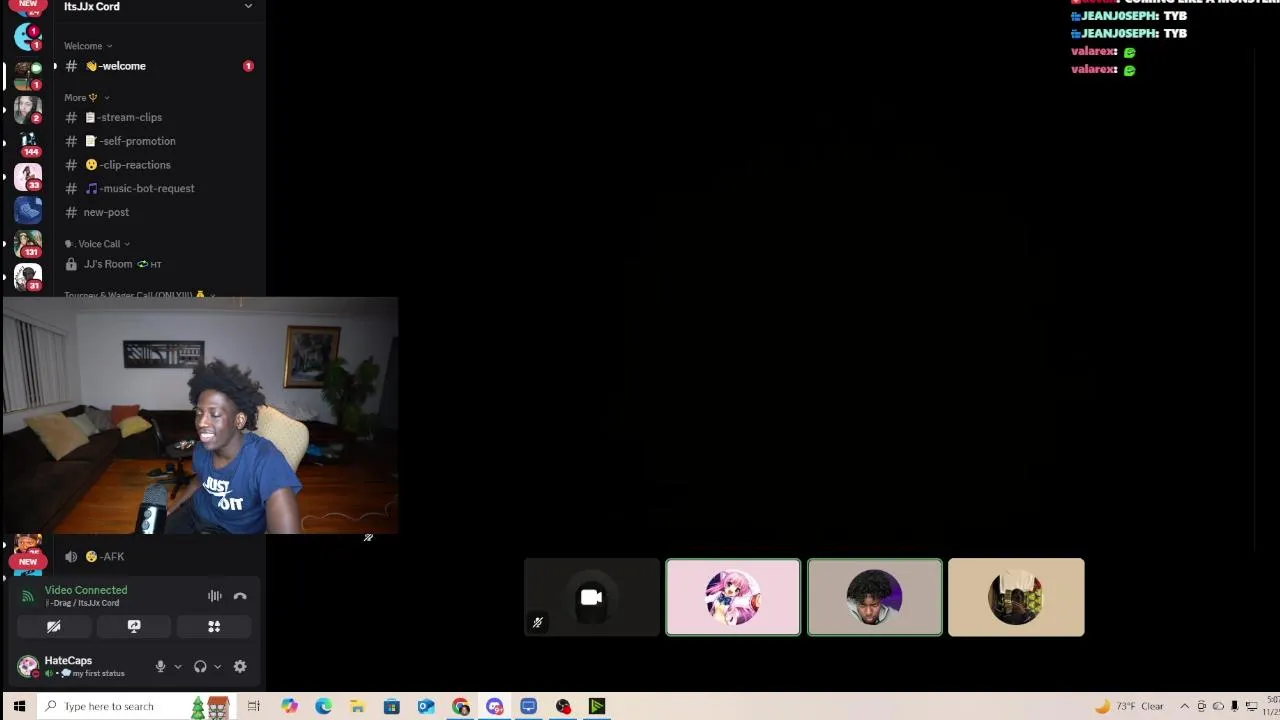This screenshot has width=1280, height=720.
Task: Open the stream-clips channel
Action: 160,117
